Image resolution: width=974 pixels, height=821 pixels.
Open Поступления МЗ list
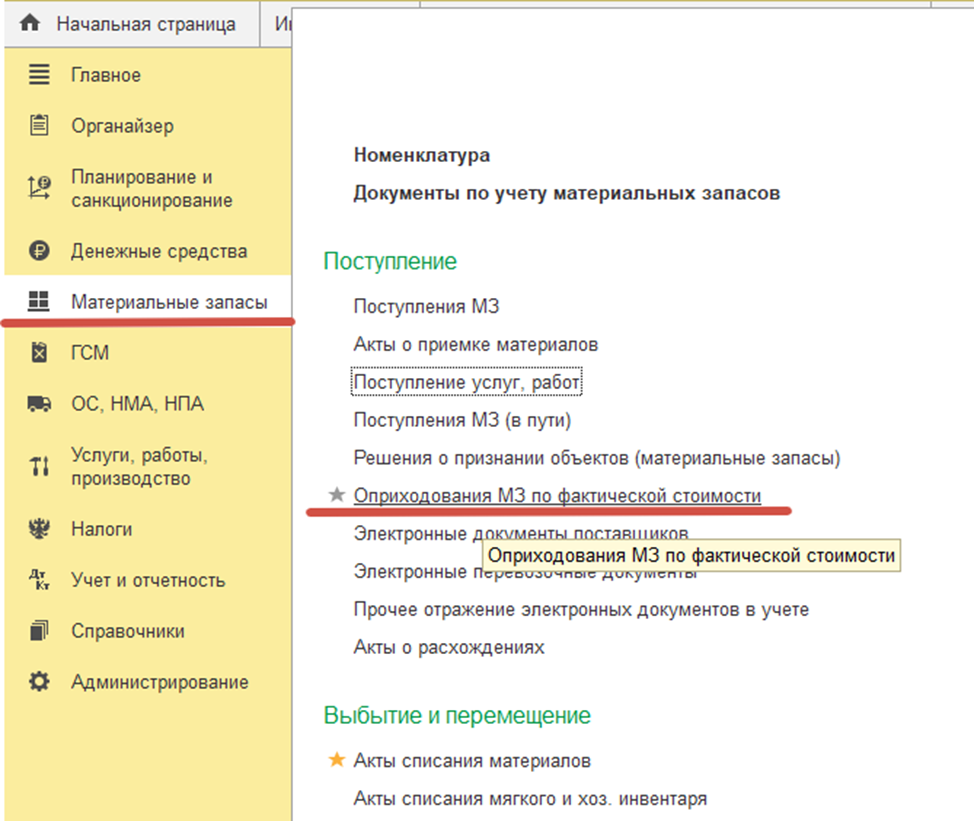click(426, 306)
